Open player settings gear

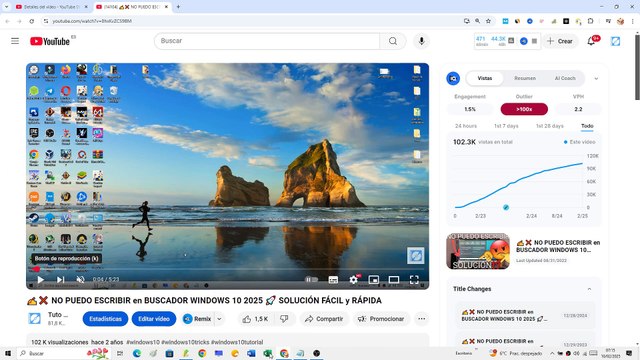coord(353,280)
